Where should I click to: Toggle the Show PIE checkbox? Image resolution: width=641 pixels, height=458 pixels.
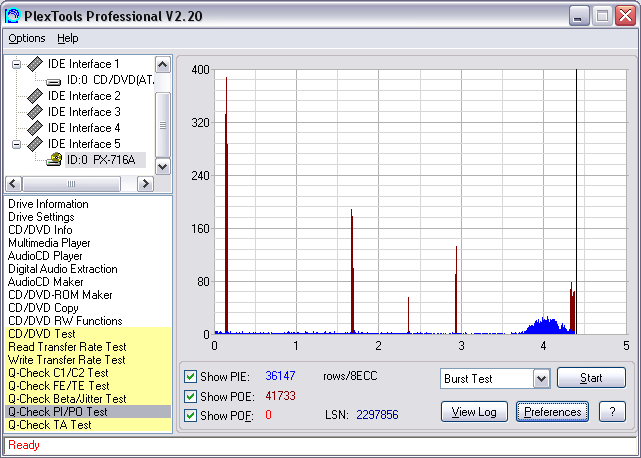190,376
